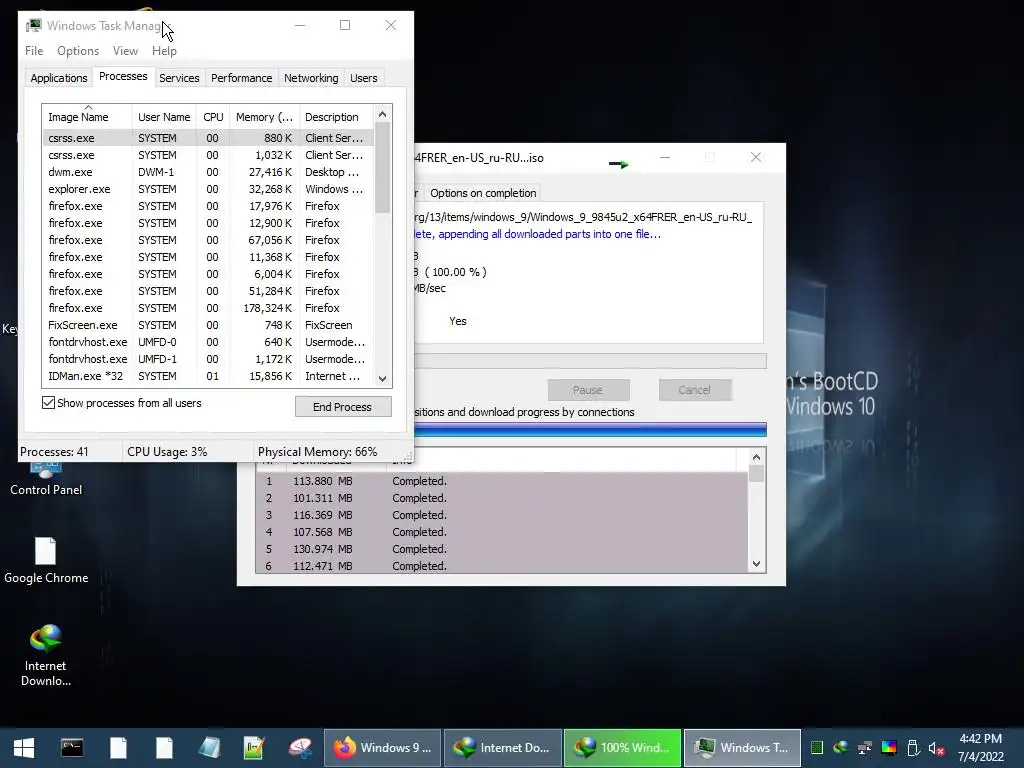Sort by User Name column
The width and height of the screenshot is (1024, 768).
point(164,116)
